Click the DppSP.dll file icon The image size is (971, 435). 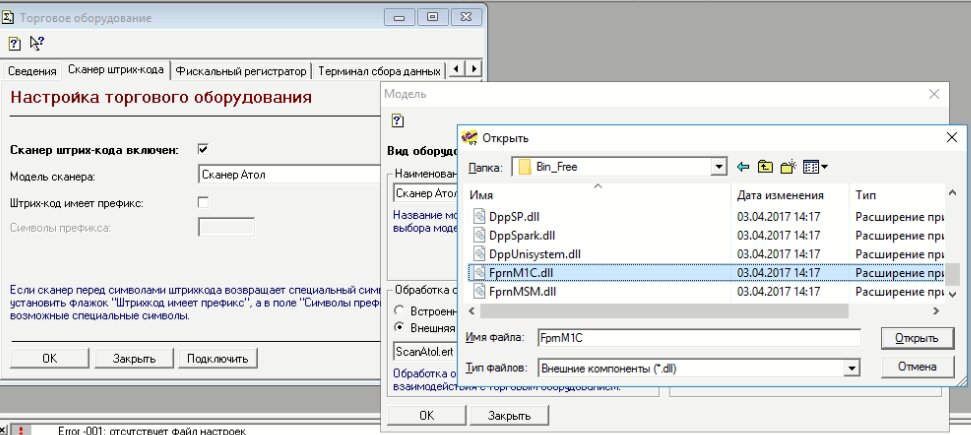[479, 216]
